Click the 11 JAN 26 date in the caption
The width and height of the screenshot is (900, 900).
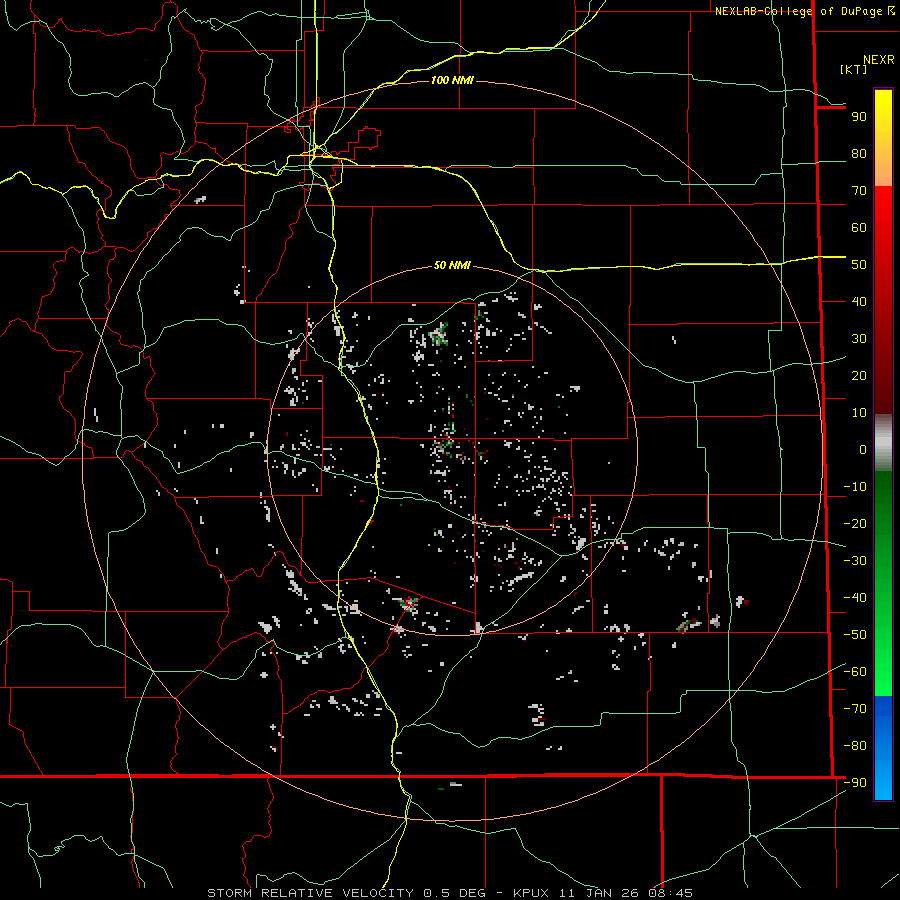coord(600,893)
